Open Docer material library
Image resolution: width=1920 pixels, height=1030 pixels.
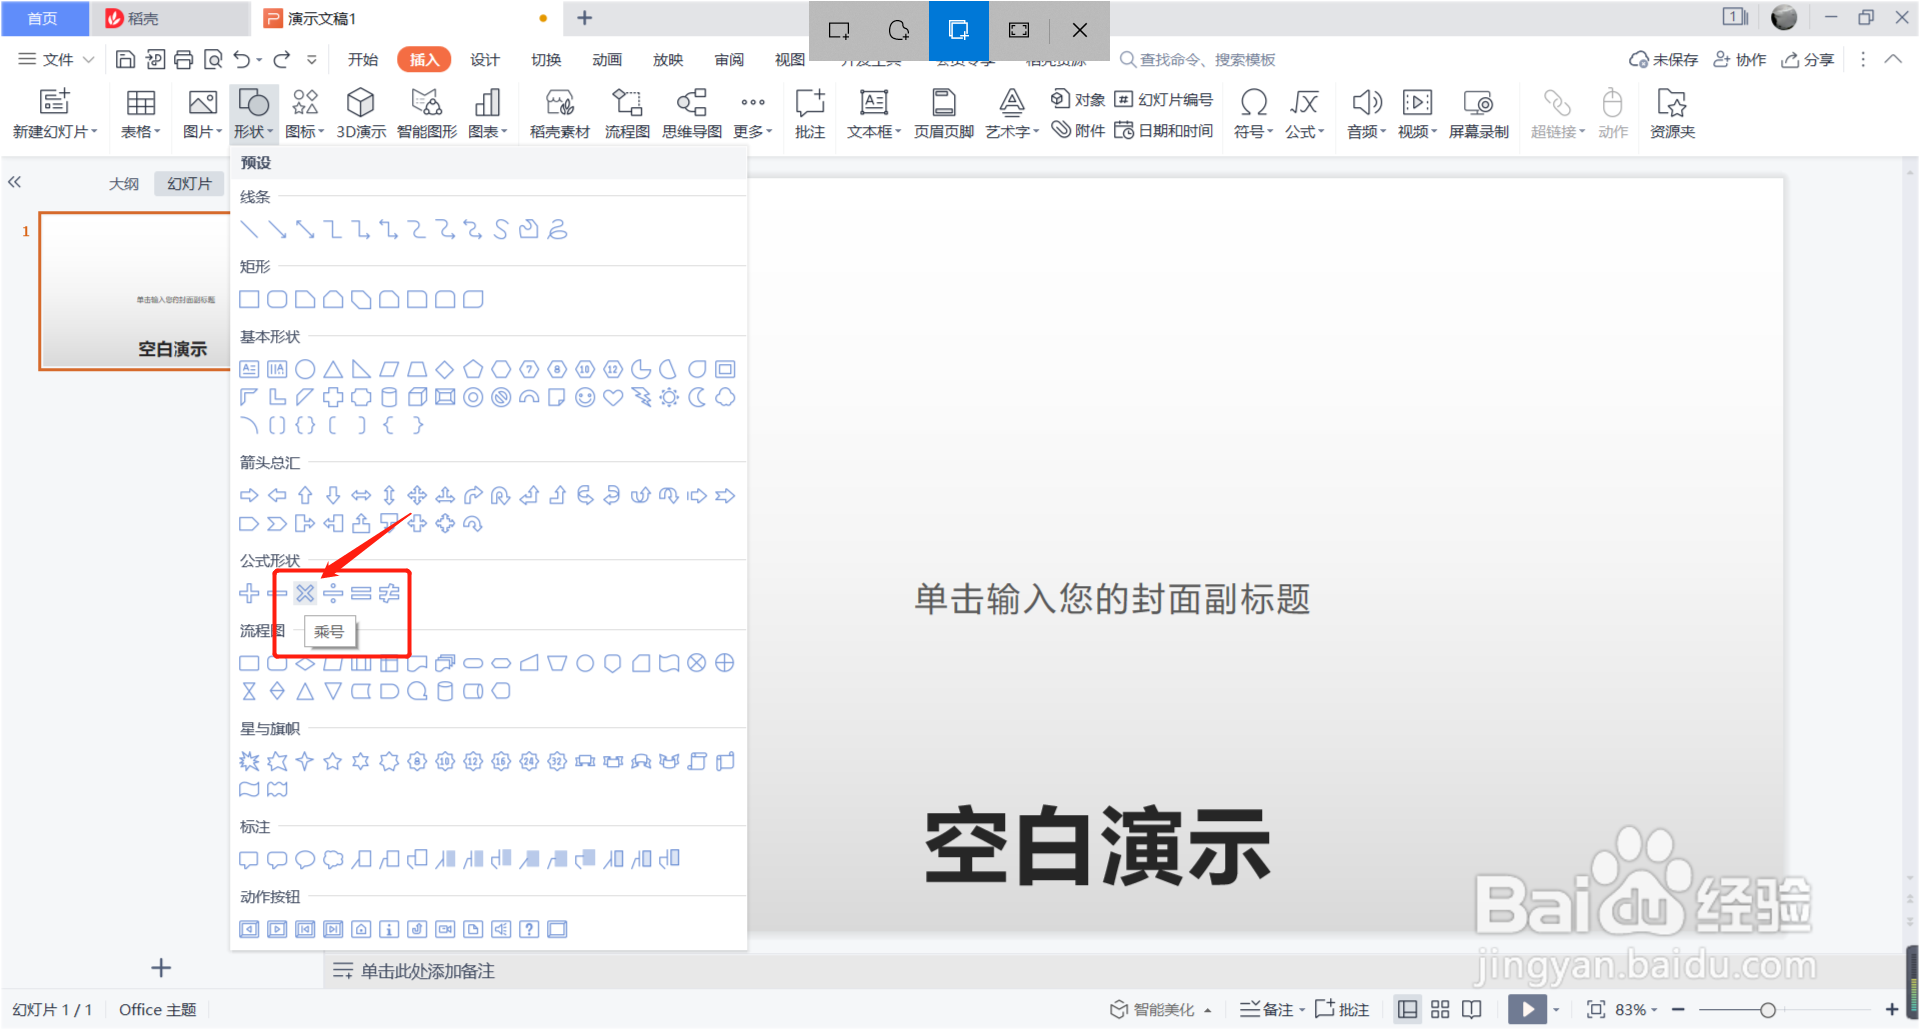pyautogui.click(x=559, y=113)
